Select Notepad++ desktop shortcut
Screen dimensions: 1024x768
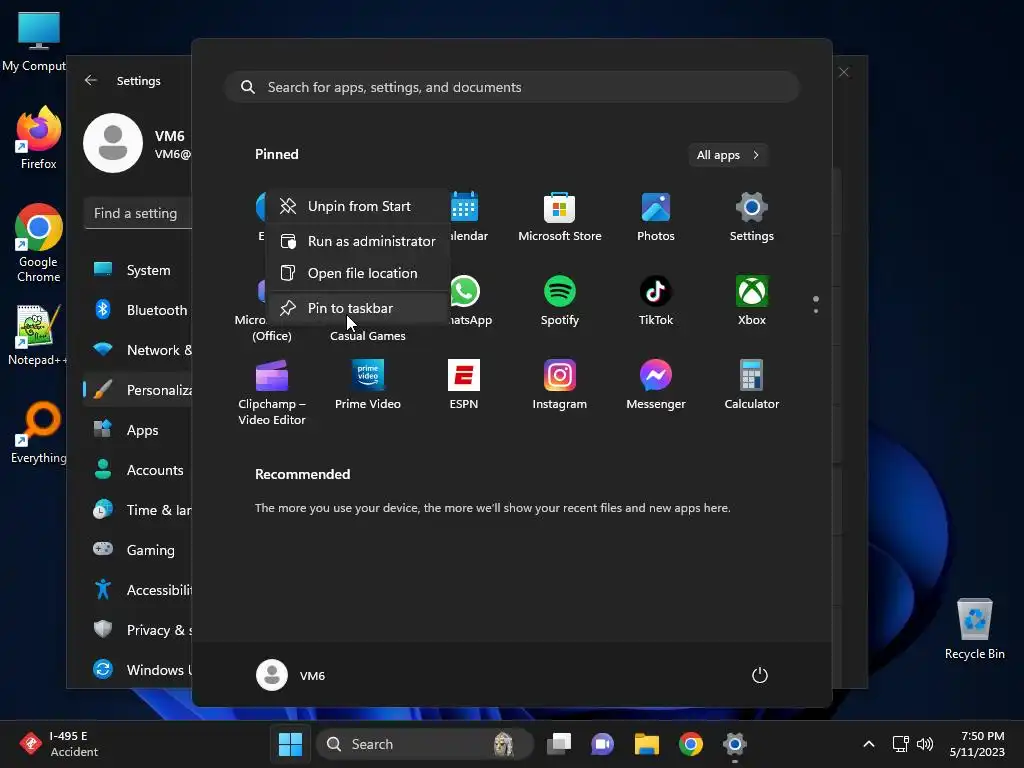(x=36, y=335)
